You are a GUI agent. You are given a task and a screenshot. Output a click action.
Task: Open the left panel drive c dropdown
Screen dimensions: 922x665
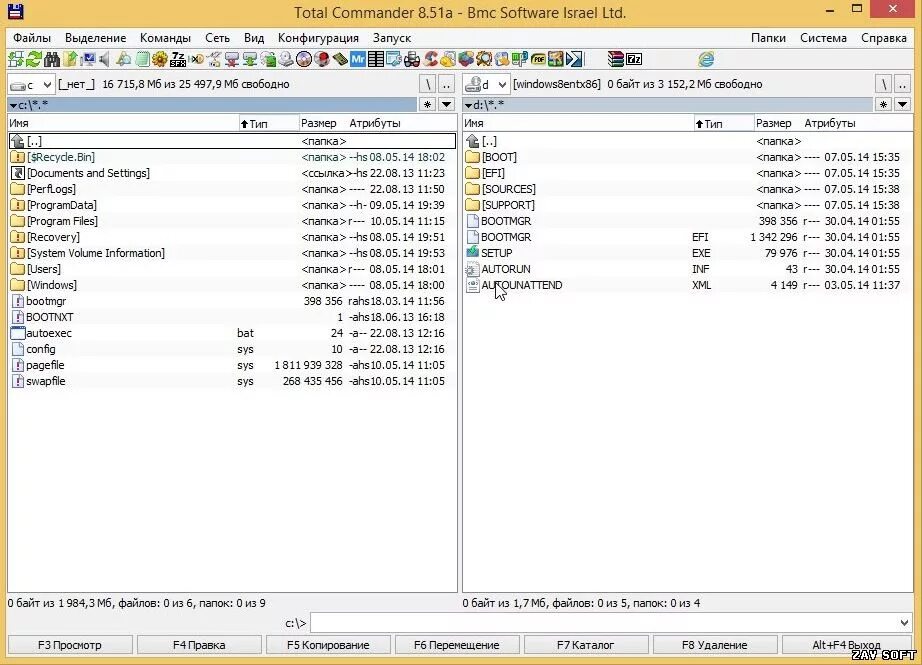tap(31, 85)
